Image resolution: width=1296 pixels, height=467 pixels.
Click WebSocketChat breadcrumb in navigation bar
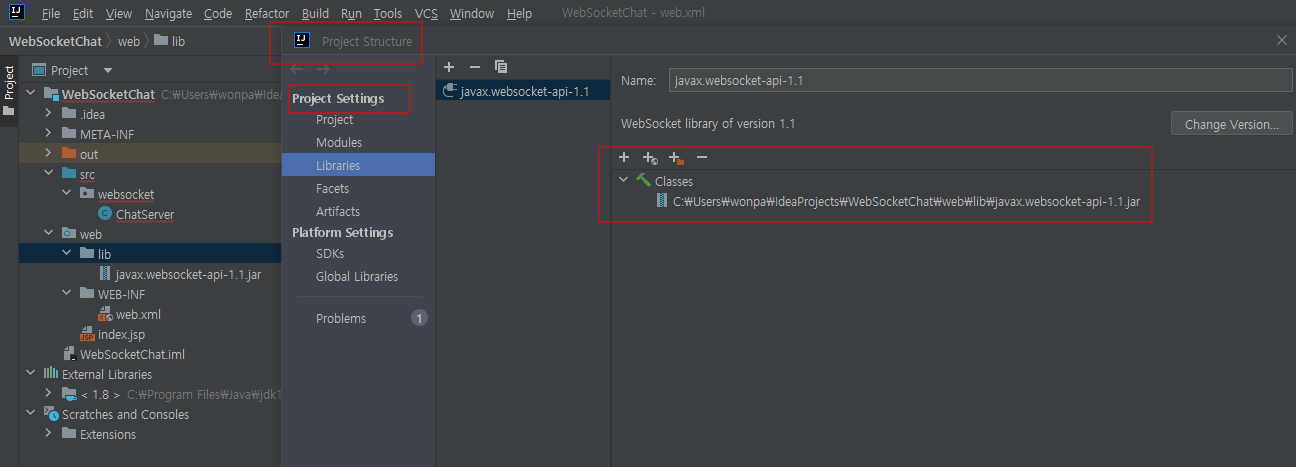(55, 41)
